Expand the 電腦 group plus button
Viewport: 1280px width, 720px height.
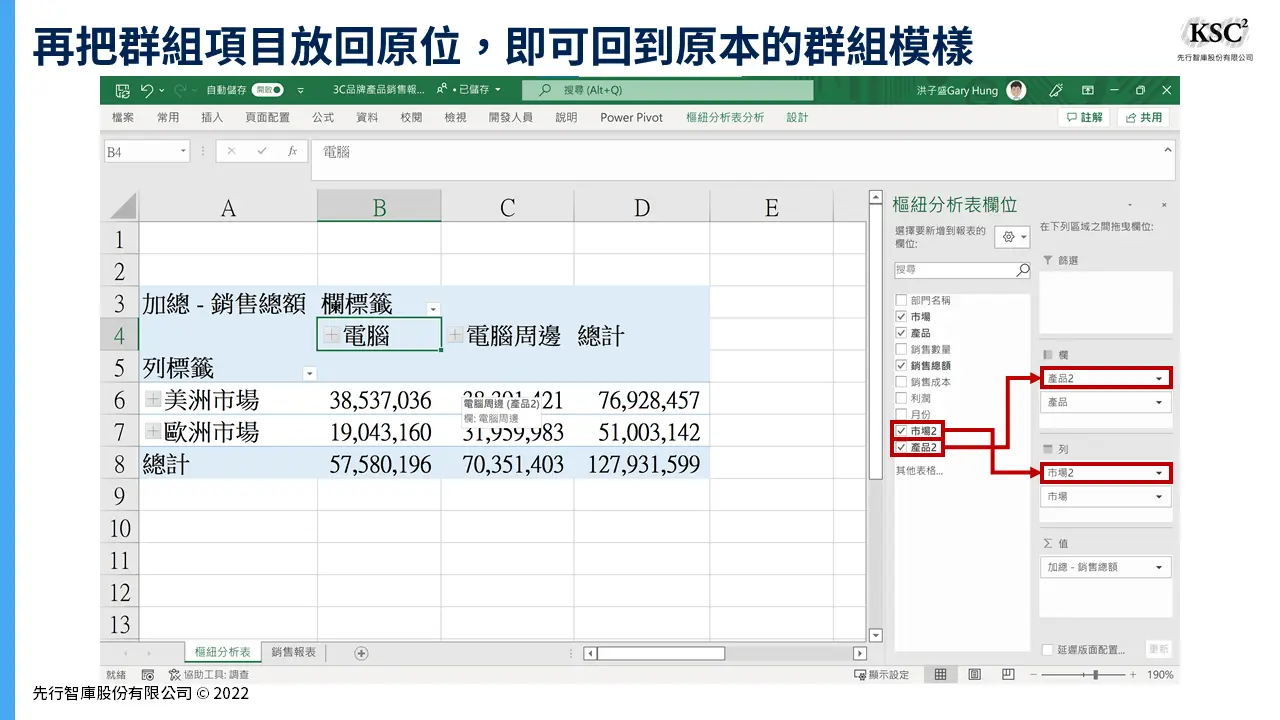click(331, 335)
